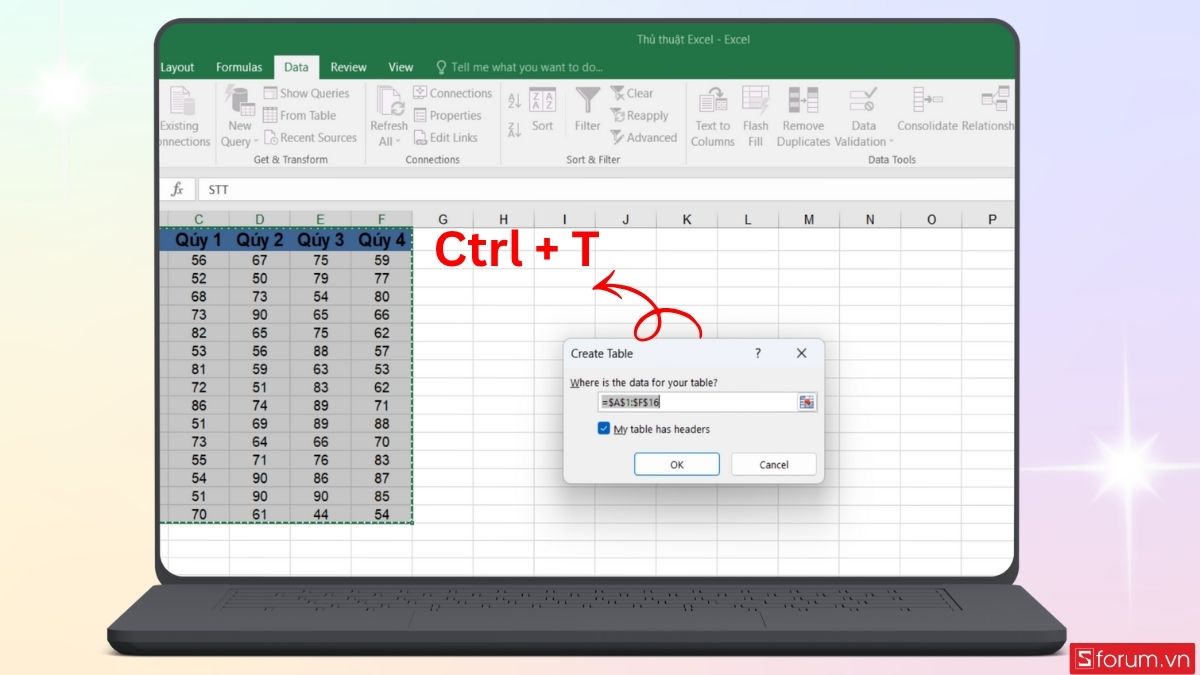Expand the New Query dropdown arrow
Viewport: 1200px width, 675px height.
(x=258, y=142)
